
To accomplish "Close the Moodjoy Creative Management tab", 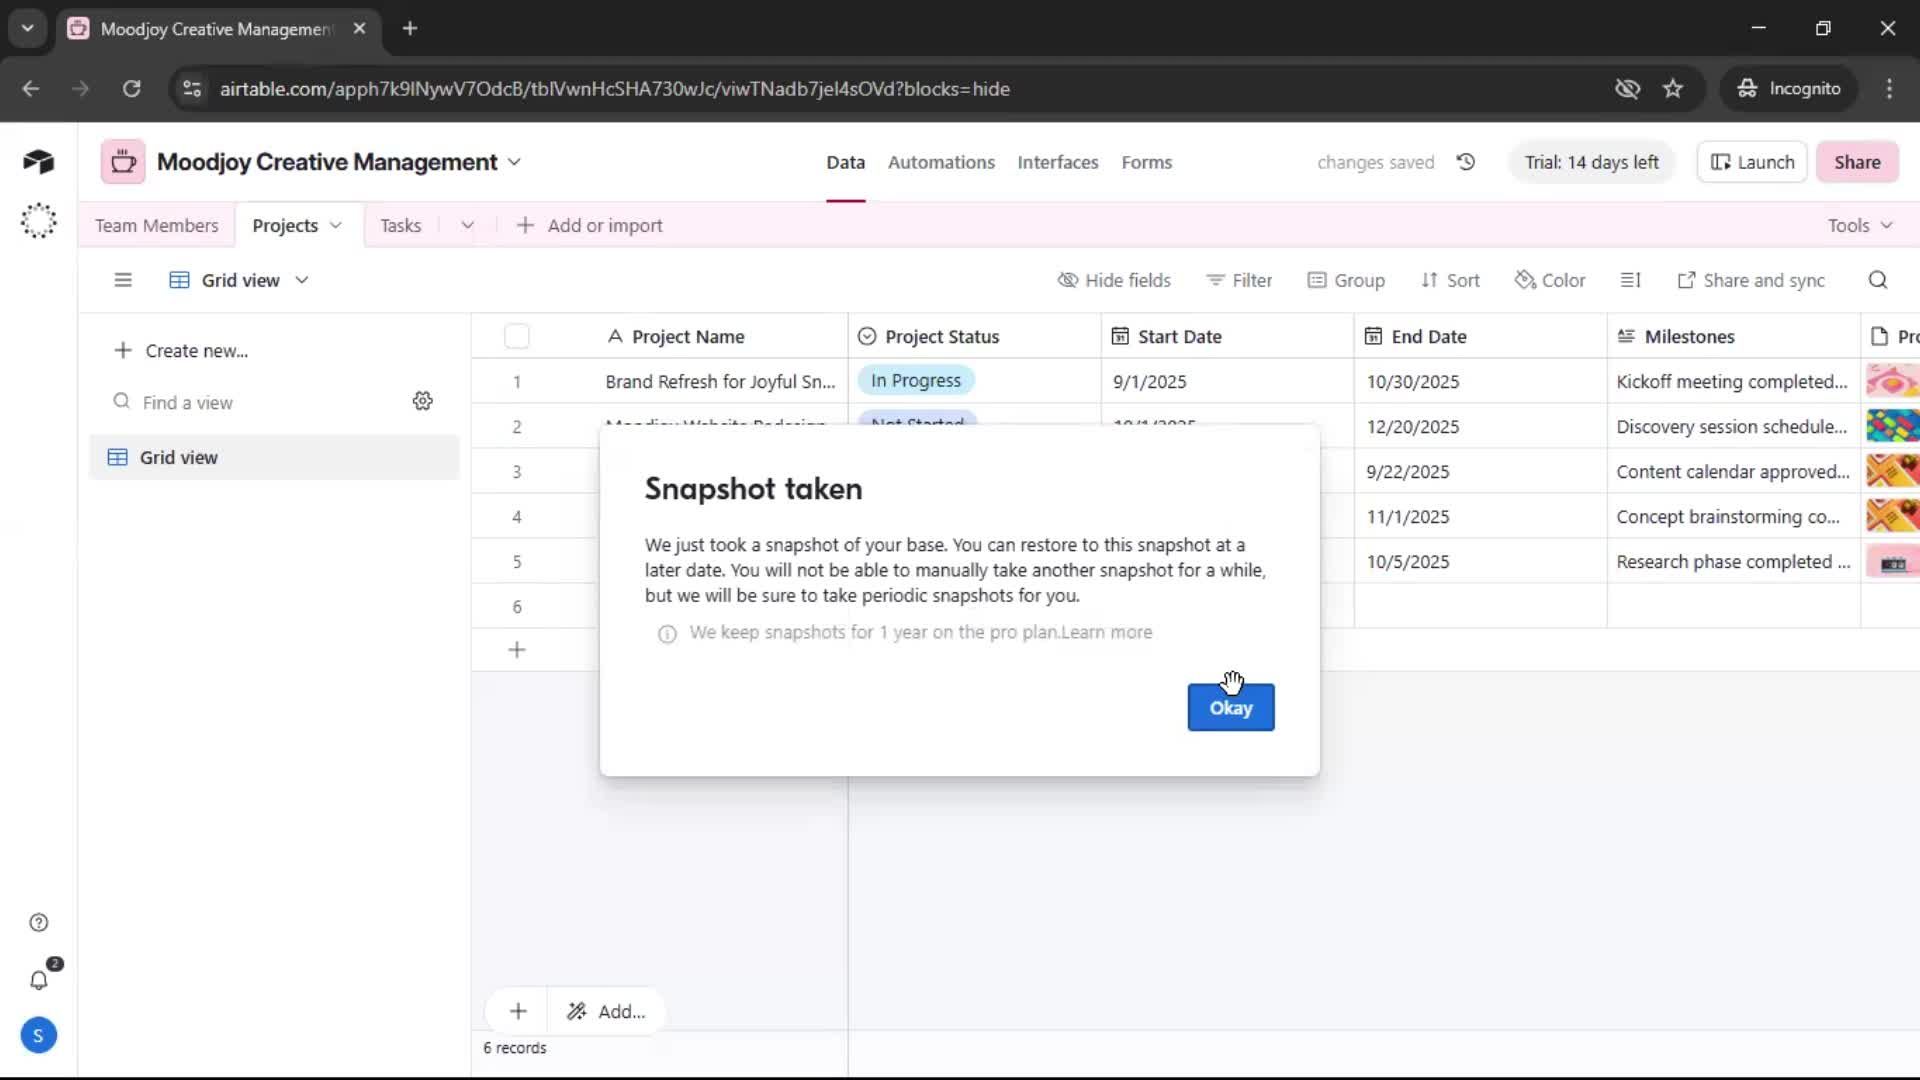I will click(360, 28).
